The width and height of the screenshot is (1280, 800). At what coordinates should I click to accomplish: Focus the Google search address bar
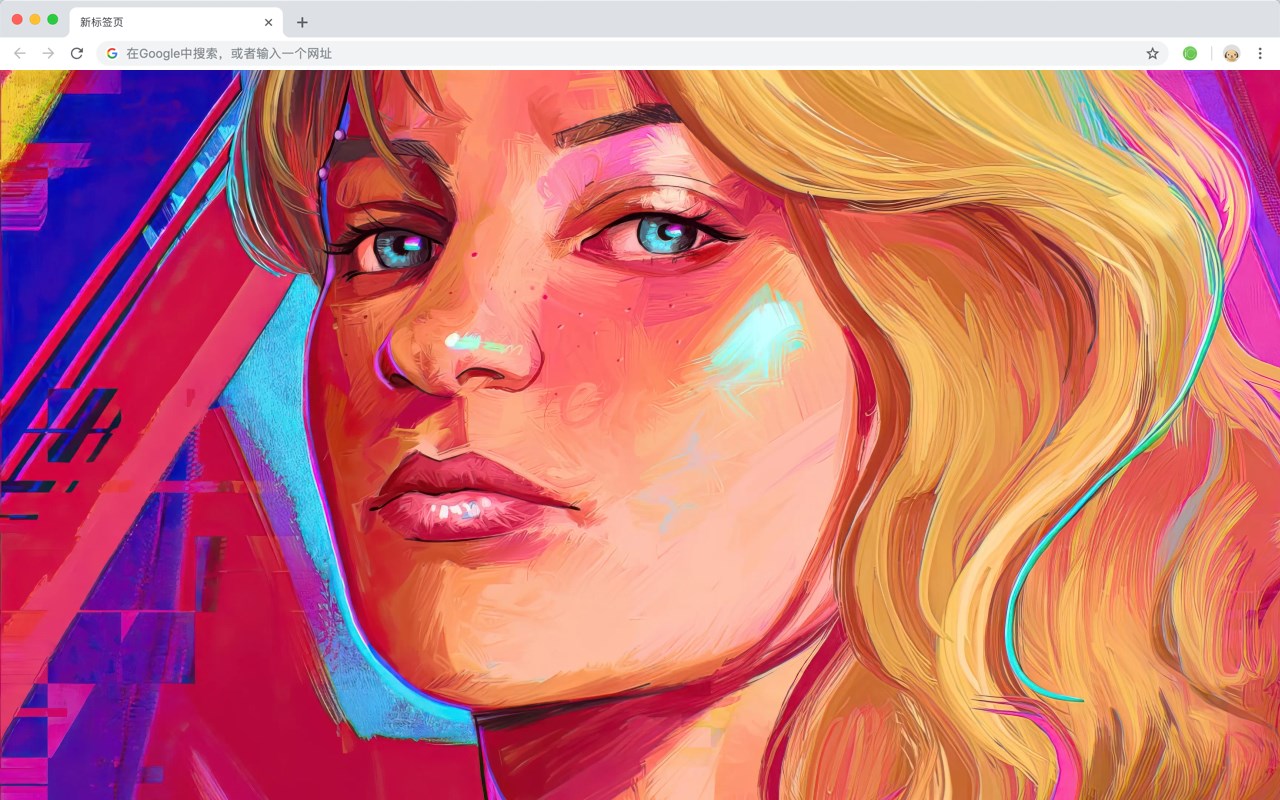632,53
